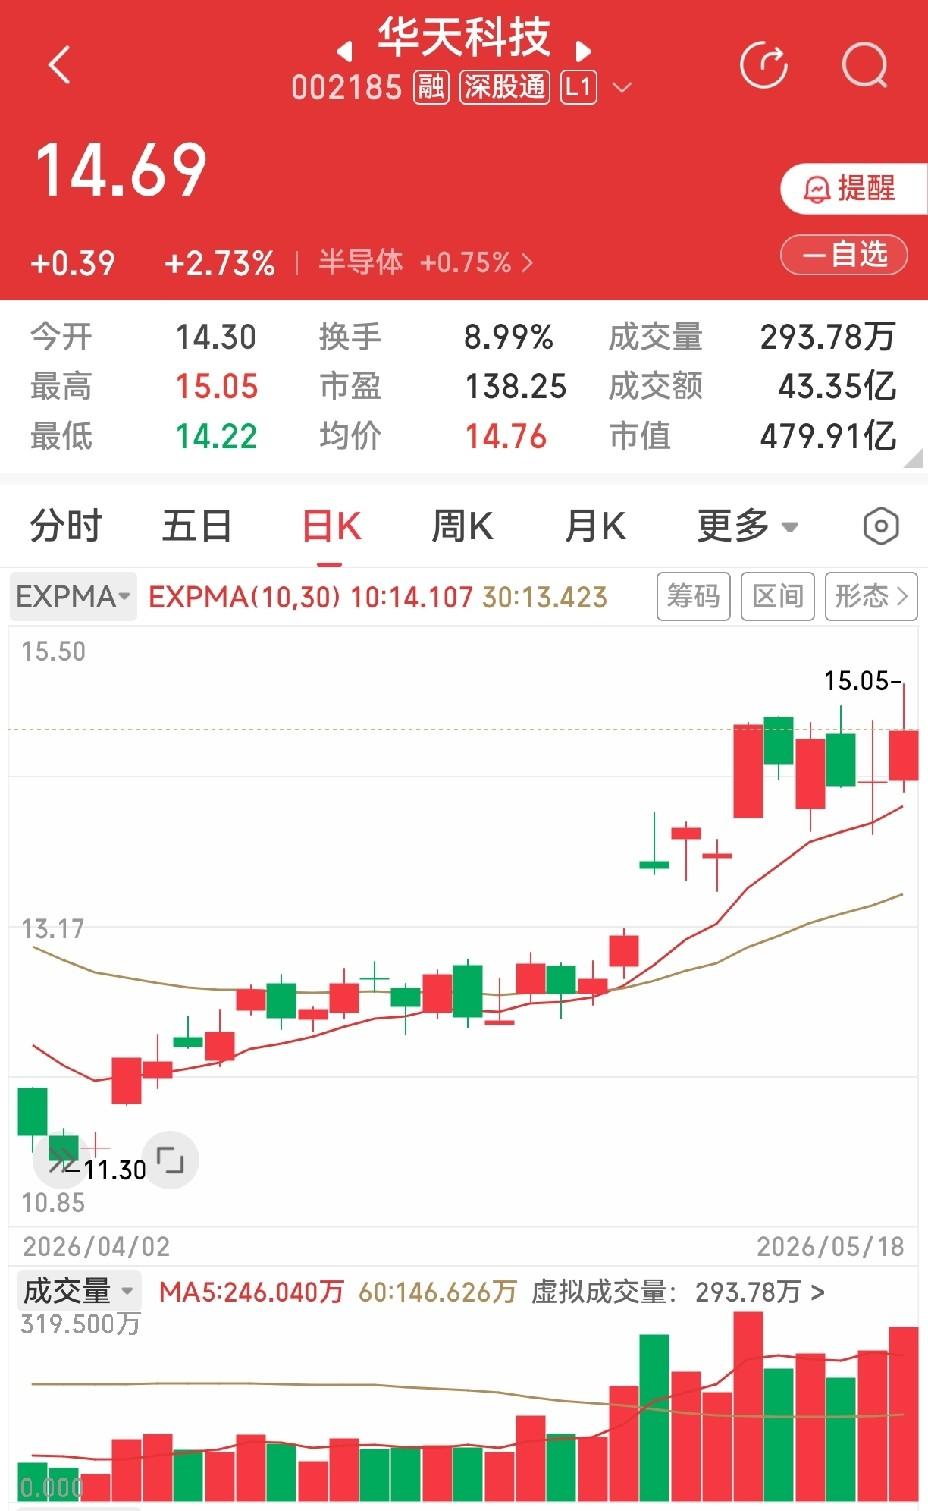Tap the tallest red volume bar
The width and height of the screenshot is (928, 1511).
click(748, 1406)
